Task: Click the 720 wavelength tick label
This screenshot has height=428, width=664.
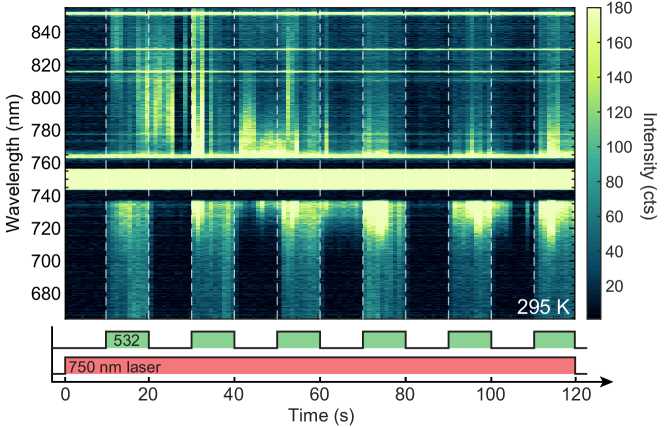Action: [46, 229]
